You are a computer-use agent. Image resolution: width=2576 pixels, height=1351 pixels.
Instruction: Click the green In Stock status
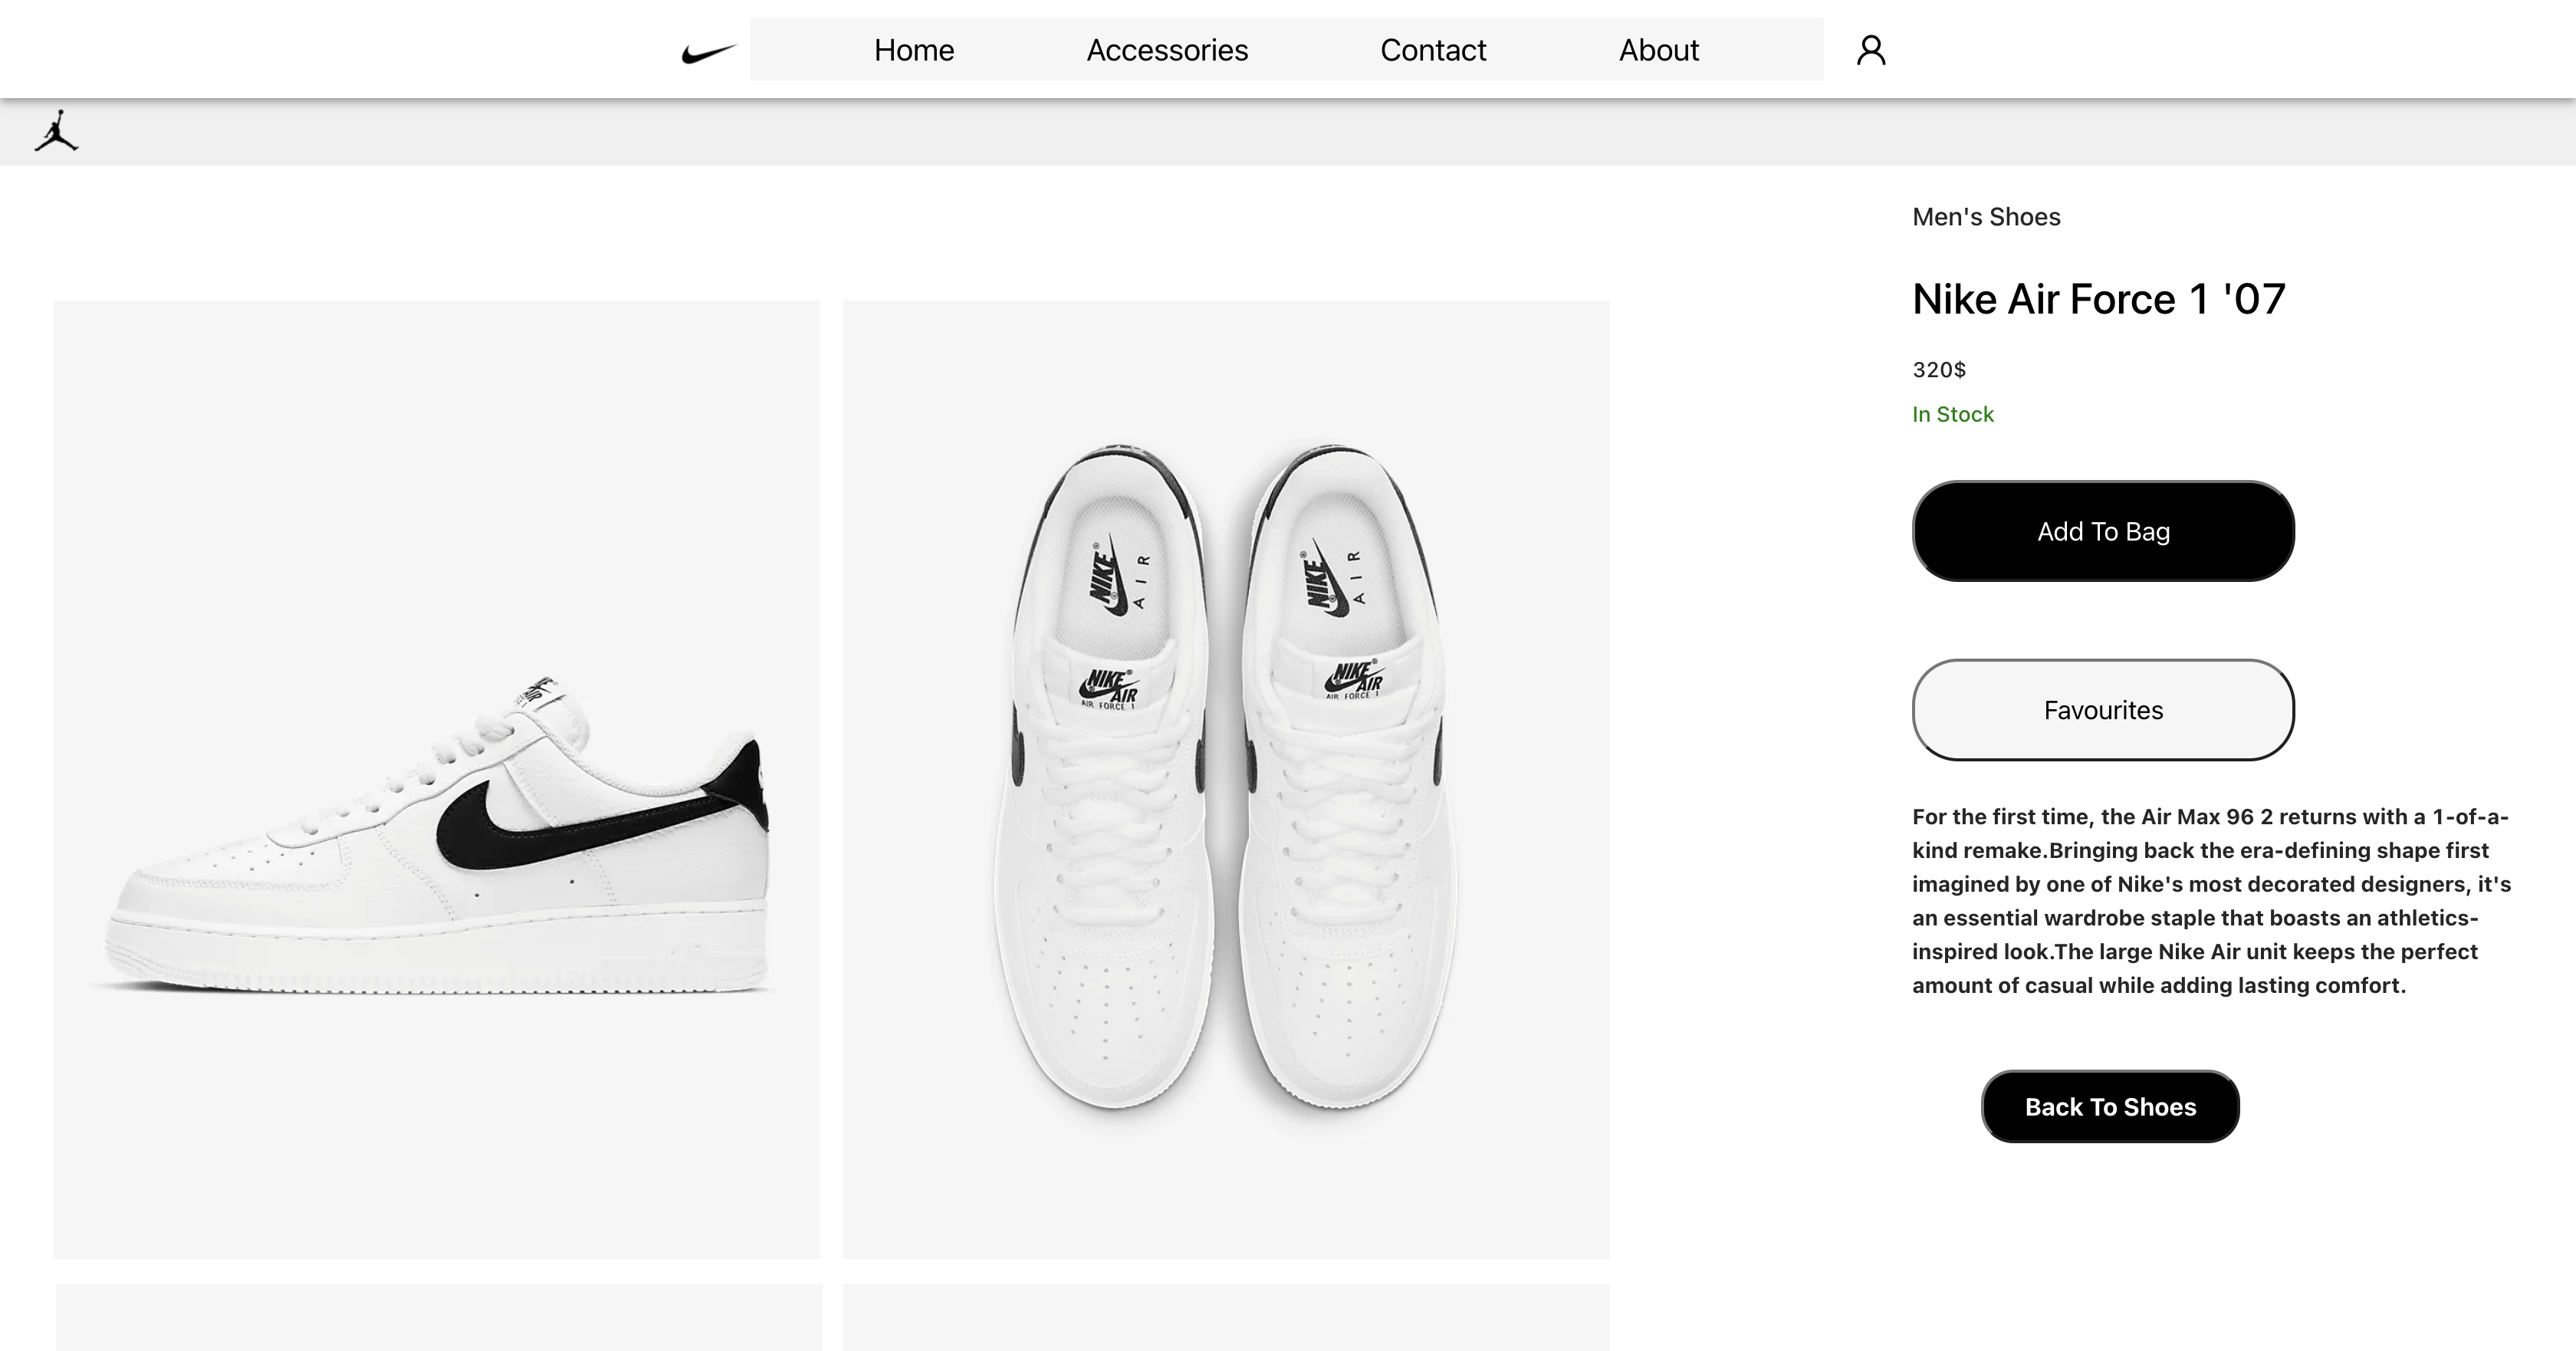(1953, 414)
